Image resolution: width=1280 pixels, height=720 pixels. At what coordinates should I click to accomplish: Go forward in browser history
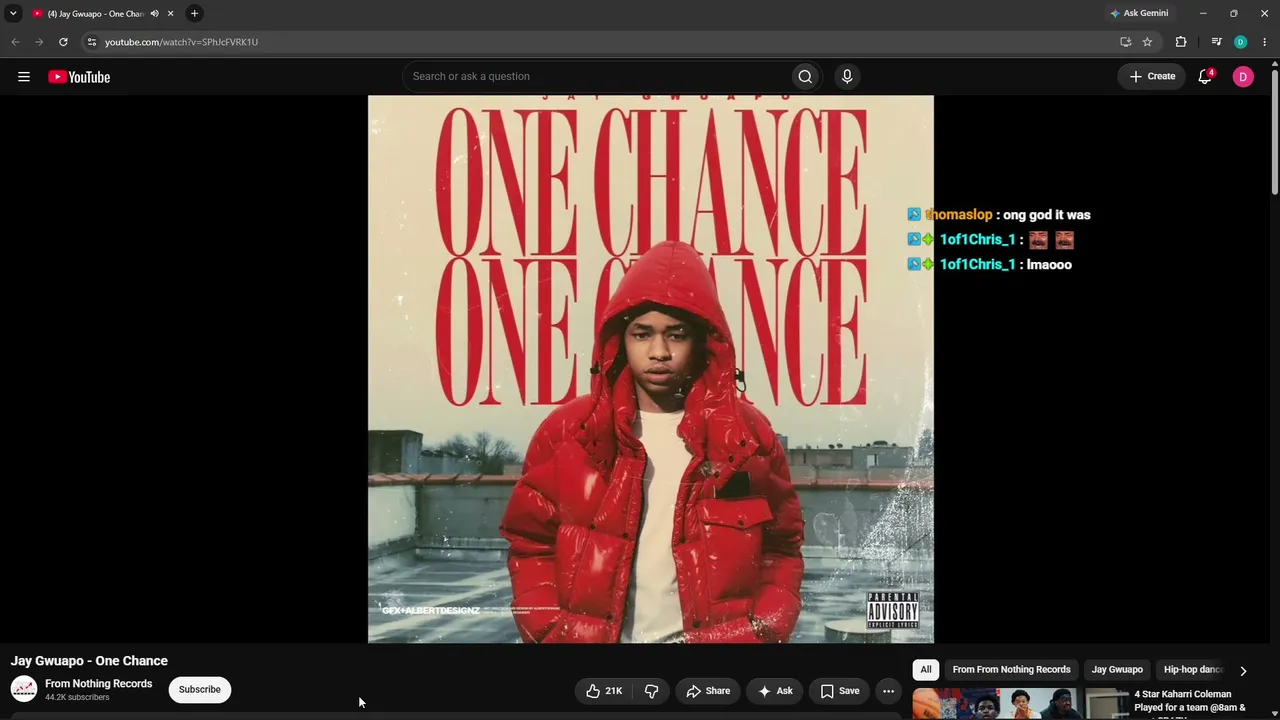point(39,42)
